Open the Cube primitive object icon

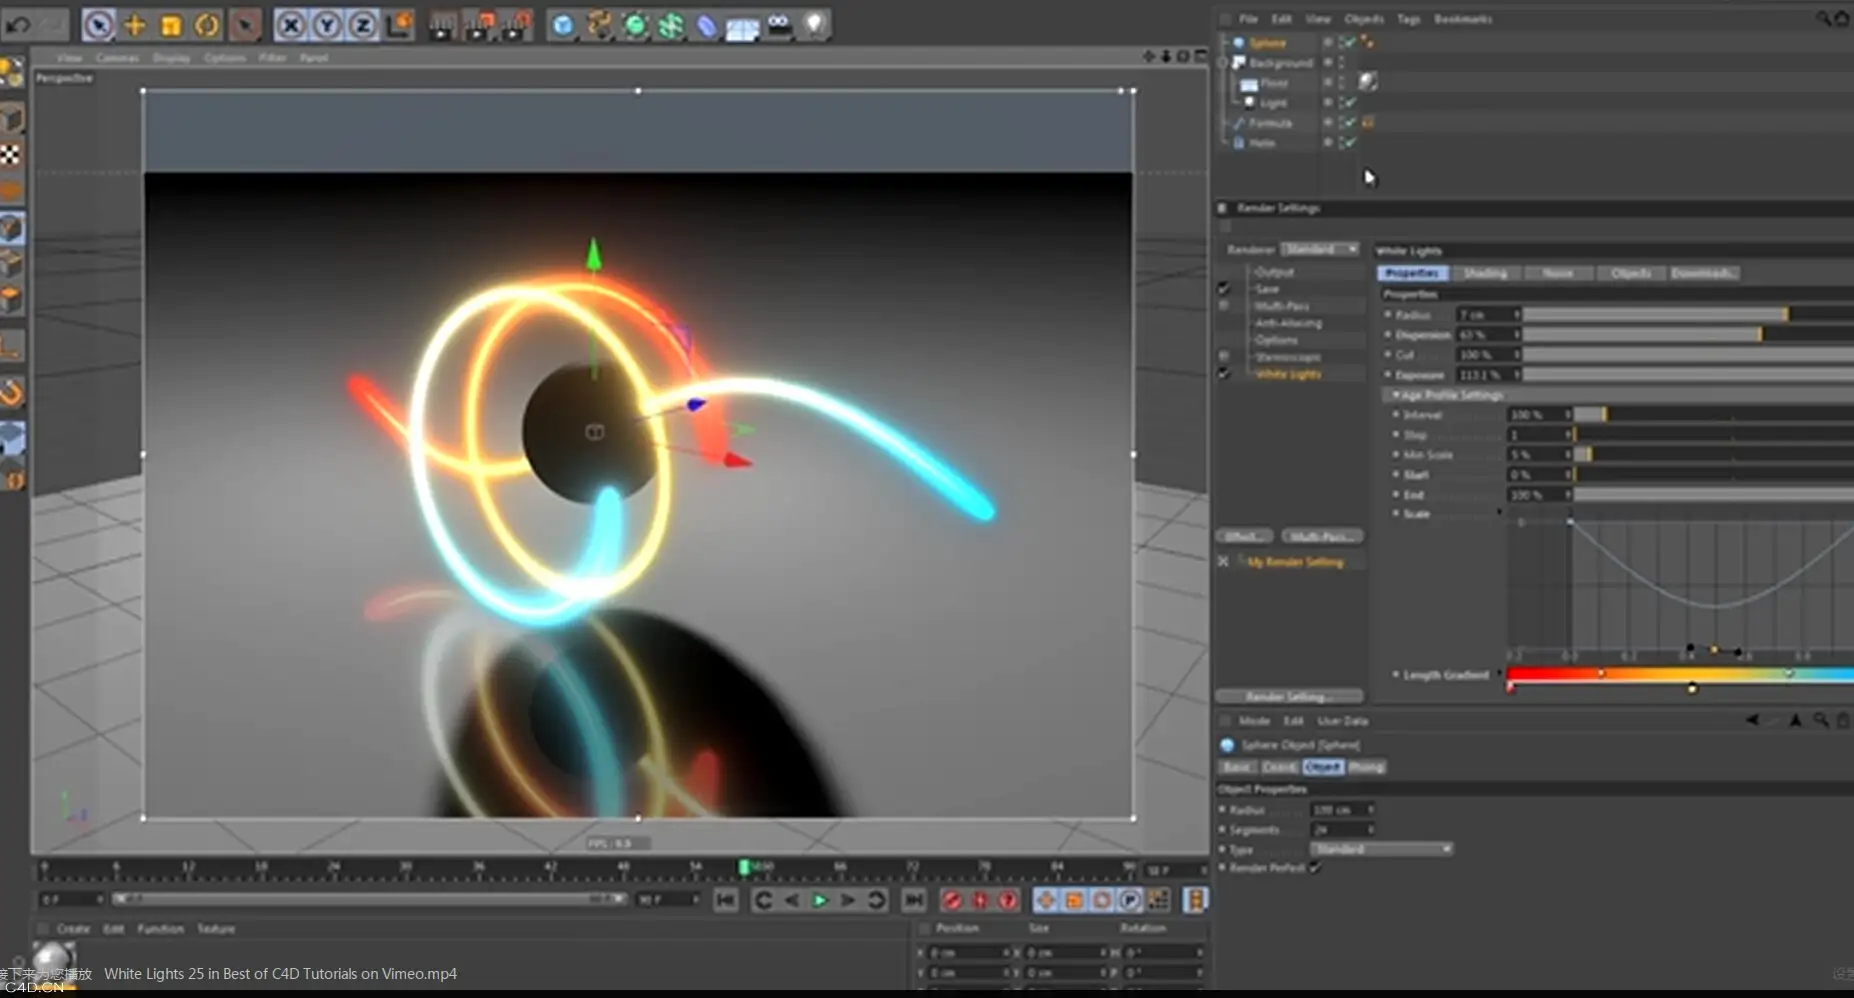point(563,25)
